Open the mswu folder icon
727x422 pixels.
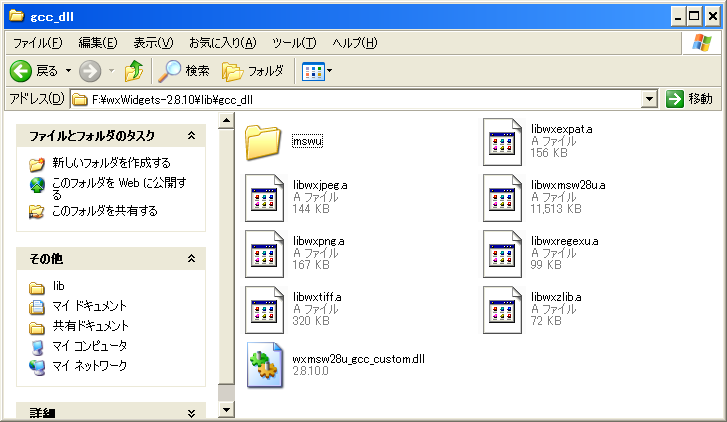tap(263, 142)
